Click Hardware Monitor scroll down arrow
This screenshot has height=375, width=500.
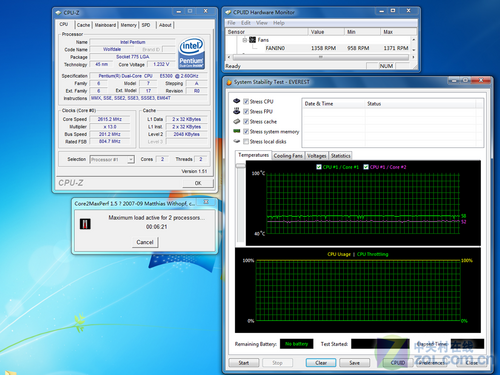click(x=414, y=50)
